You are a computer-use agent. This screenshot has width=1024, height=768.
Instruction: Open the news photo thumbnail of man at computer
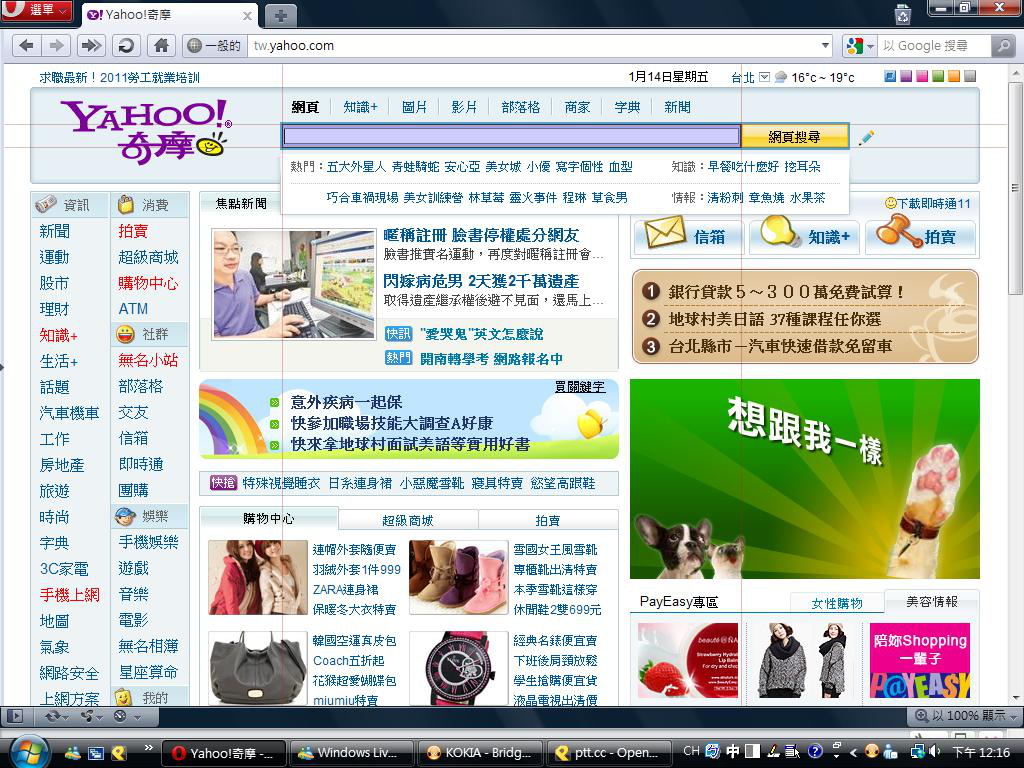[x=294, y=284]
